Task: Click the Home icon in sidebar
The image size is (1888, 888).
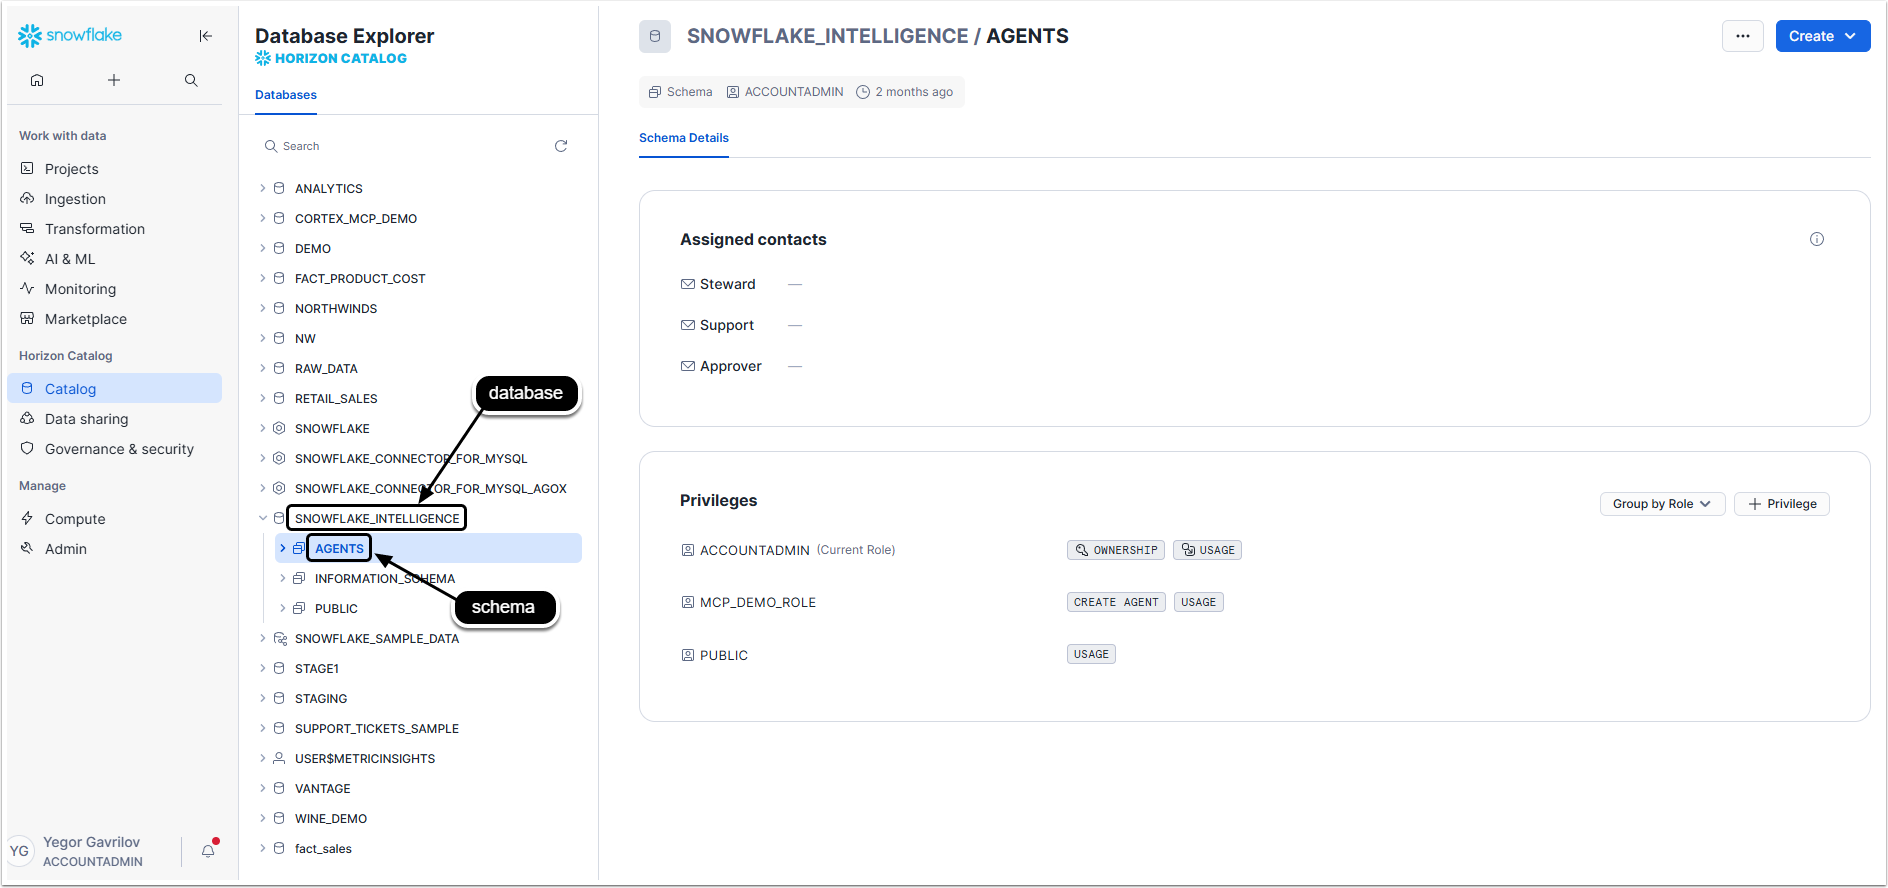Action: (x=37, y=80)
